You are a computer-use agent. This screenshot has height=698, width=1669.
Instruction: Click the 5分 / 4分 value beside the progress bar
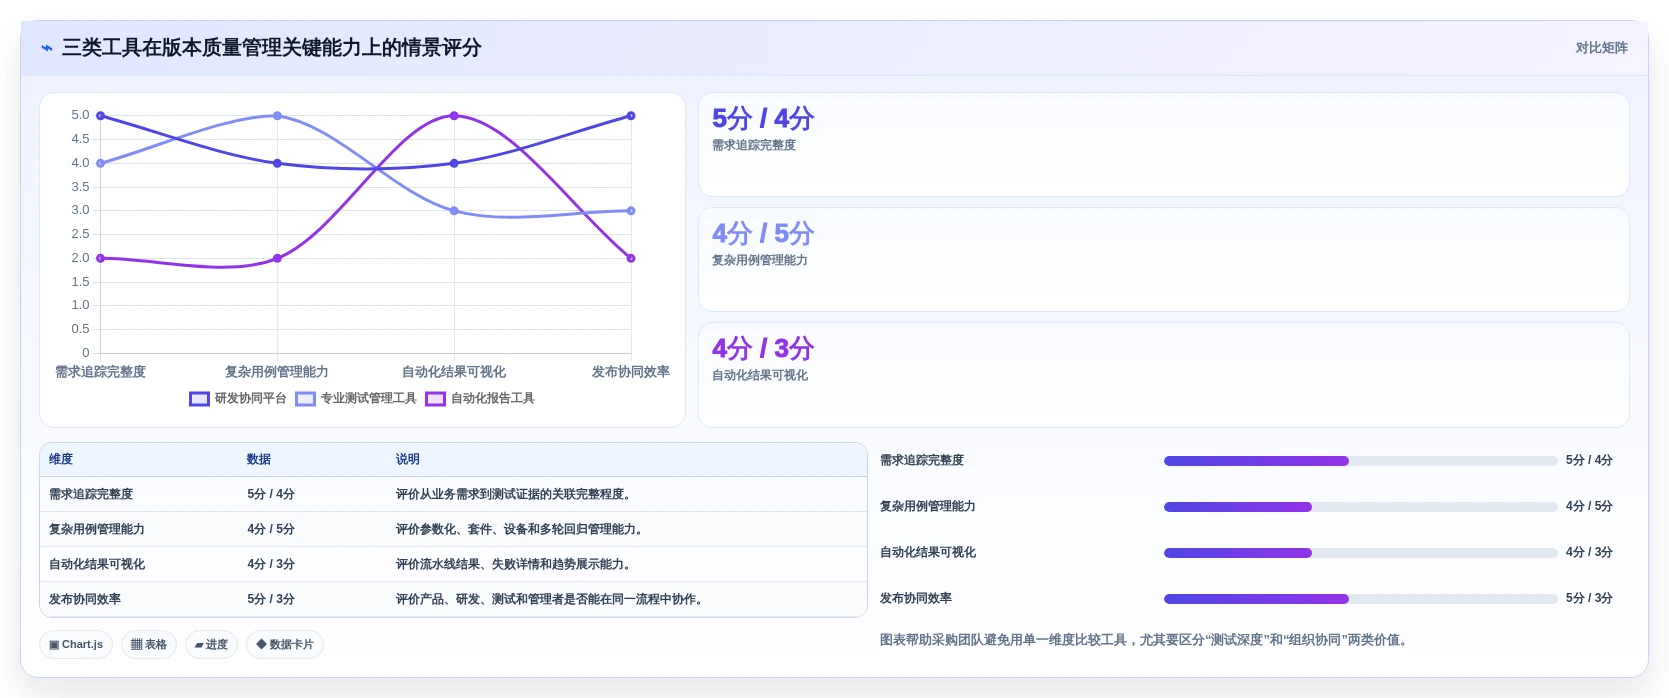(1589, 461)
